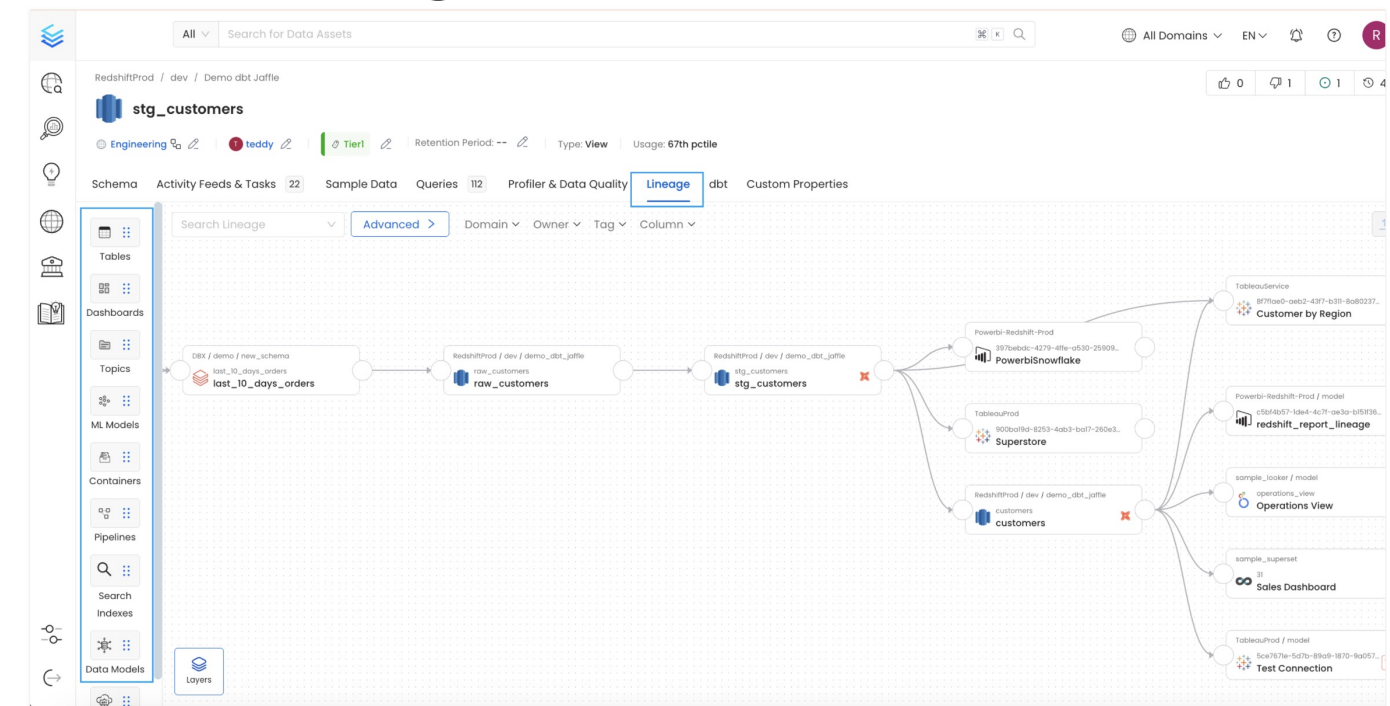1390x706 pixels.
Task: Select the ML Models entity icon
Action: point(104,401)
